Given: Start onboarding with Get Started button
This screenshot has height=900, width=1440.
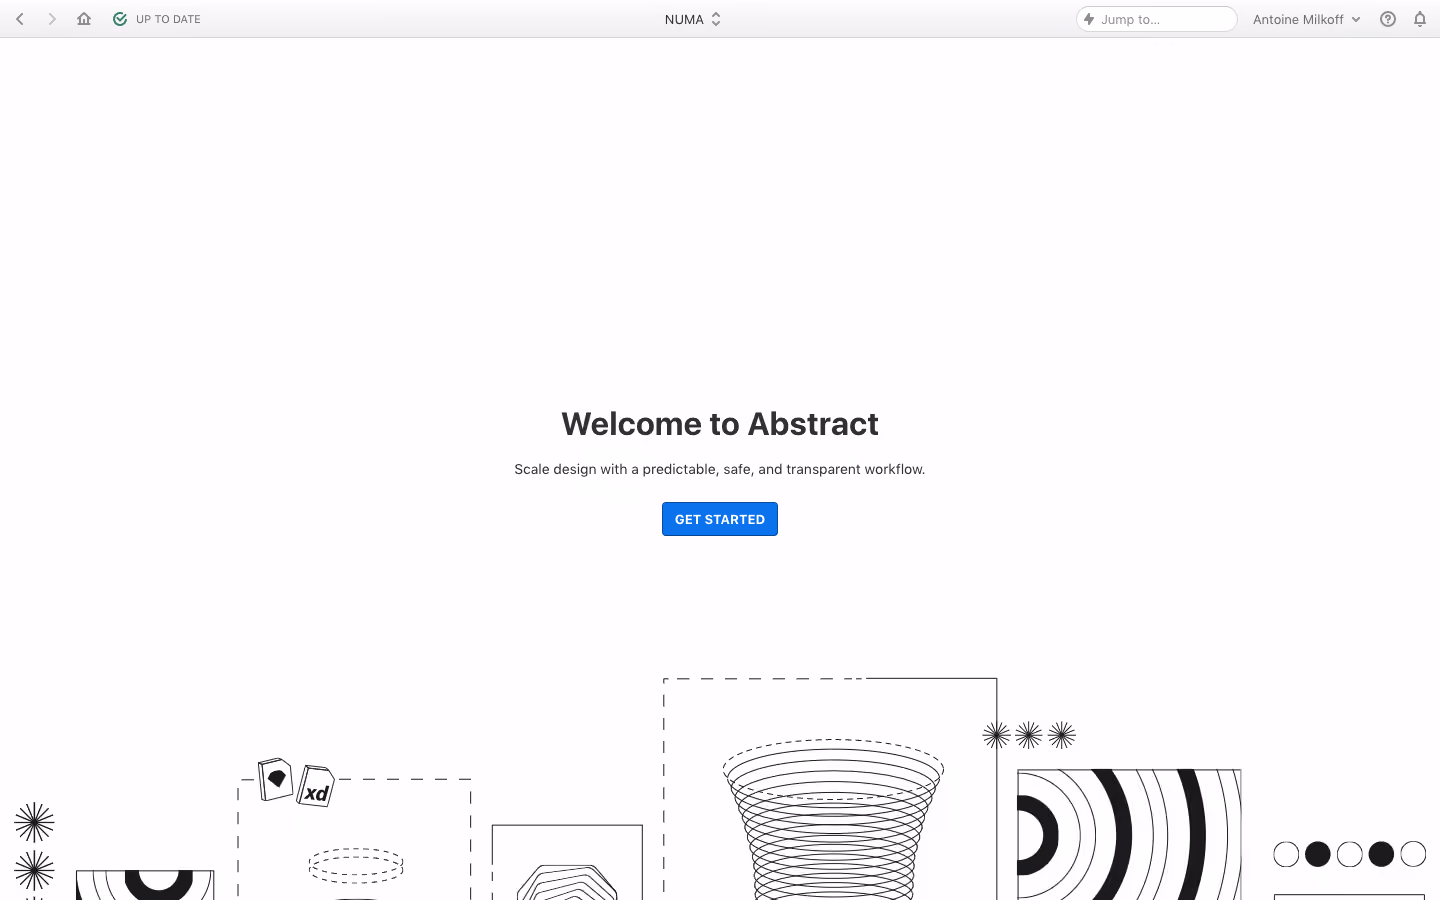Looking at the screenshot, I should [x=720, y=519].
